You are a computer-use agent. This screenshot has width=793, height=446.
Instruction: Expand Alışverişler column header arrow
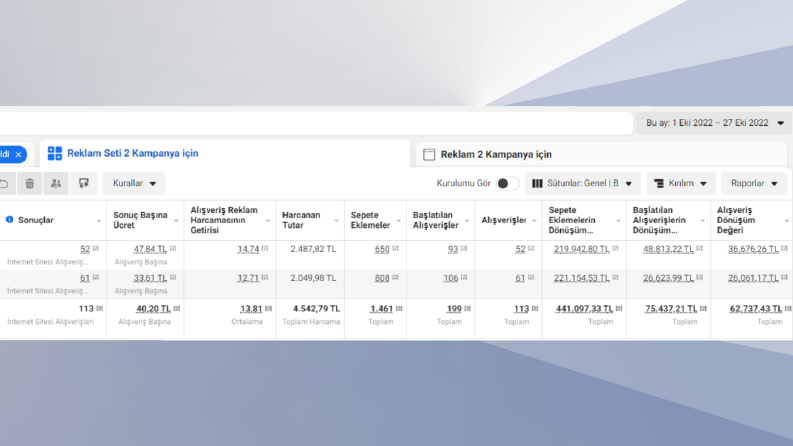coord(534,220)
